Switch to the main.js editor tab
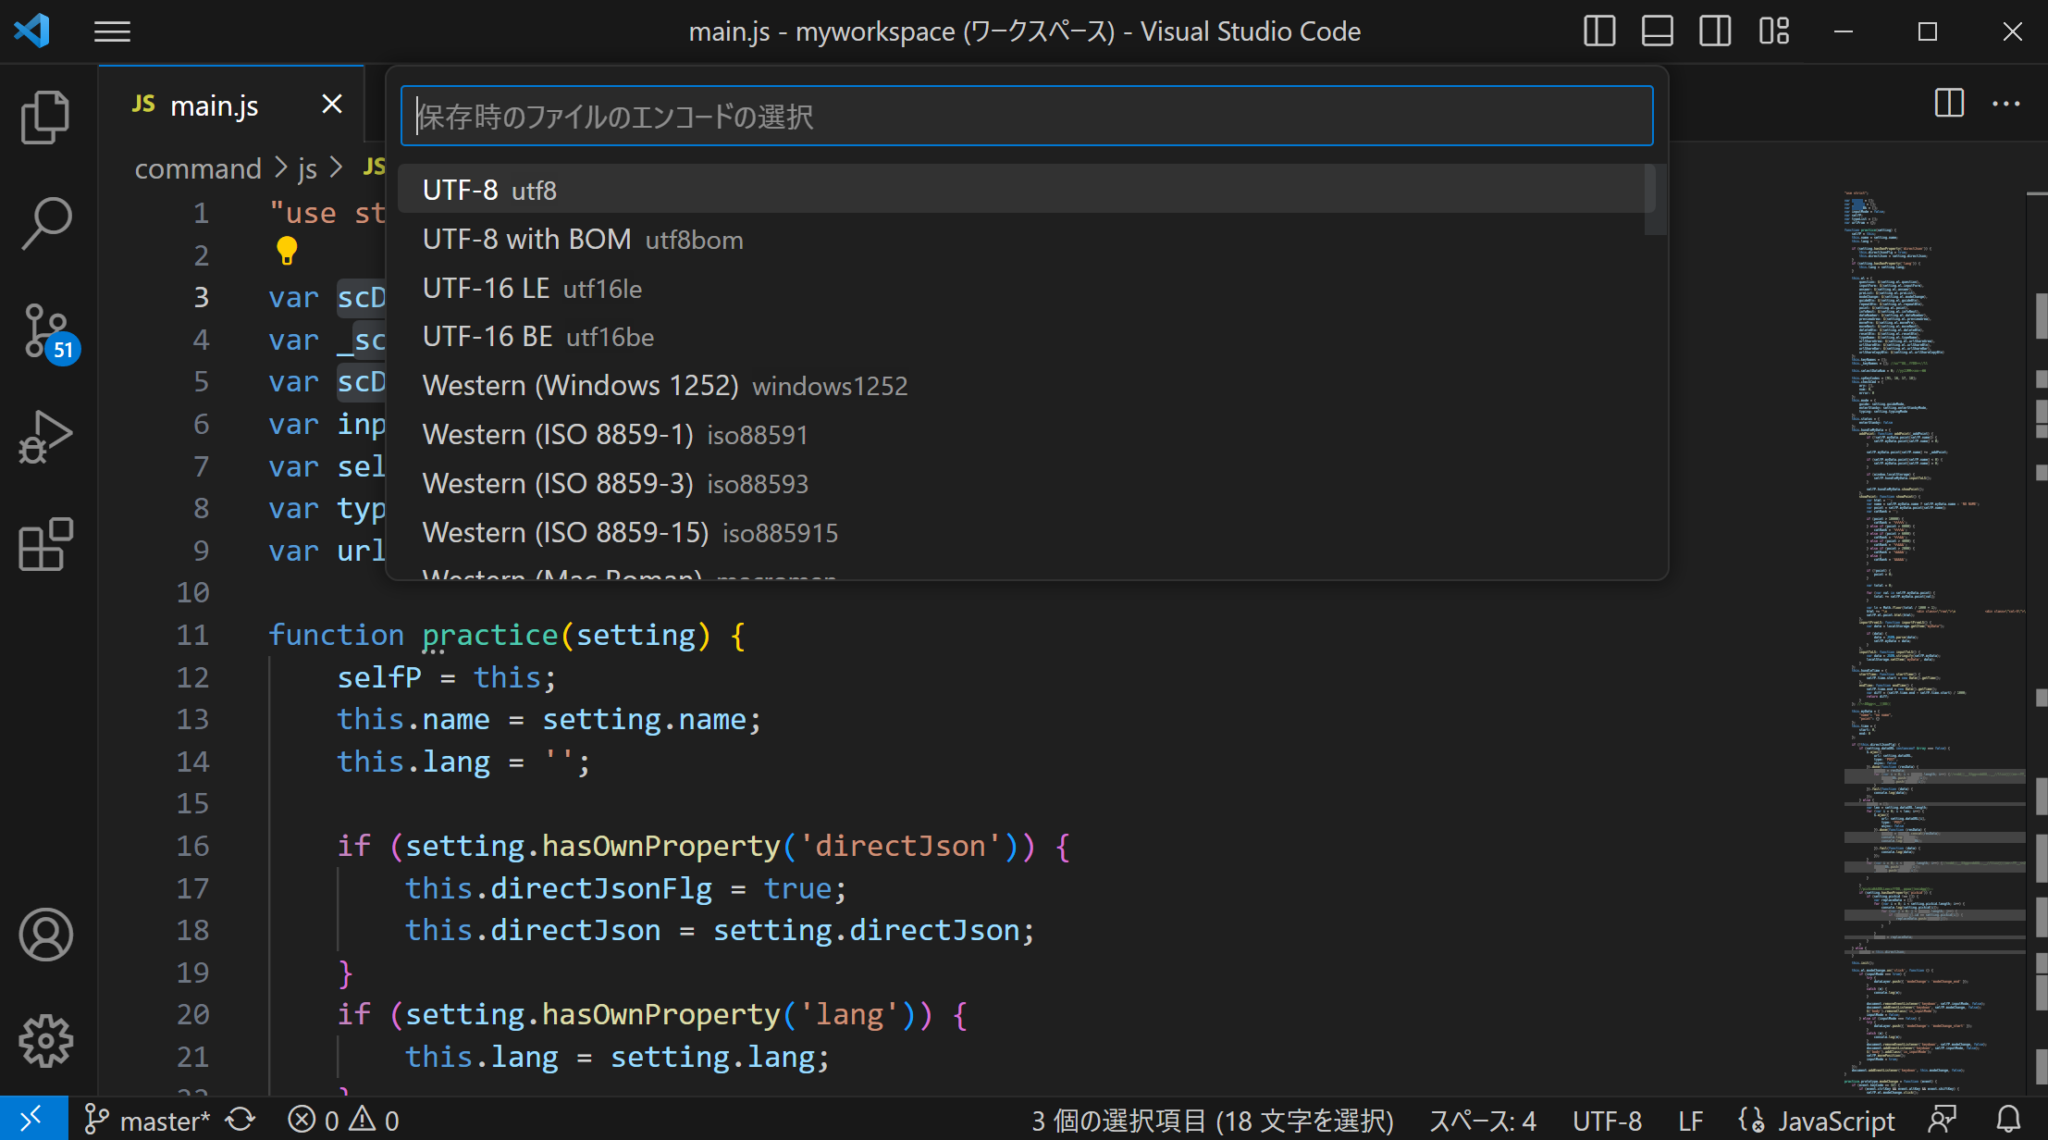 coord(214,105)
